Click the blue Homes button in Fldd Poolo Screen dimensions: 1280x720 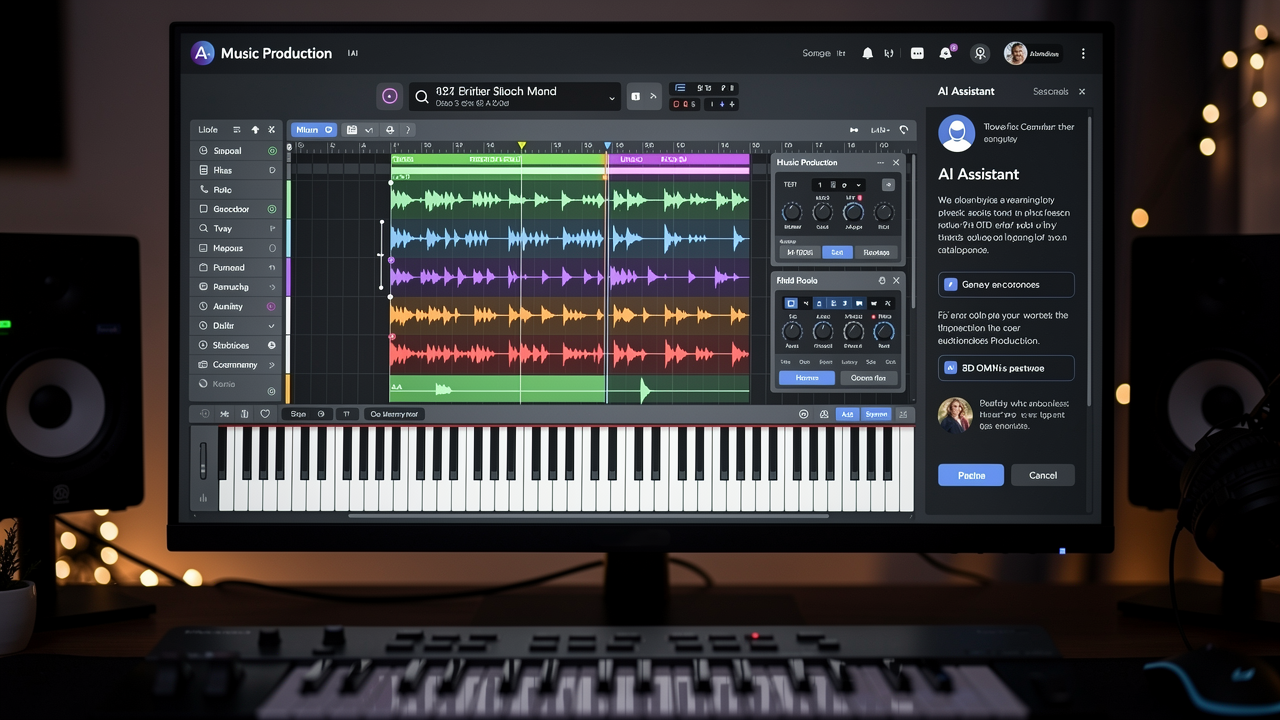[x=807, y=378]
